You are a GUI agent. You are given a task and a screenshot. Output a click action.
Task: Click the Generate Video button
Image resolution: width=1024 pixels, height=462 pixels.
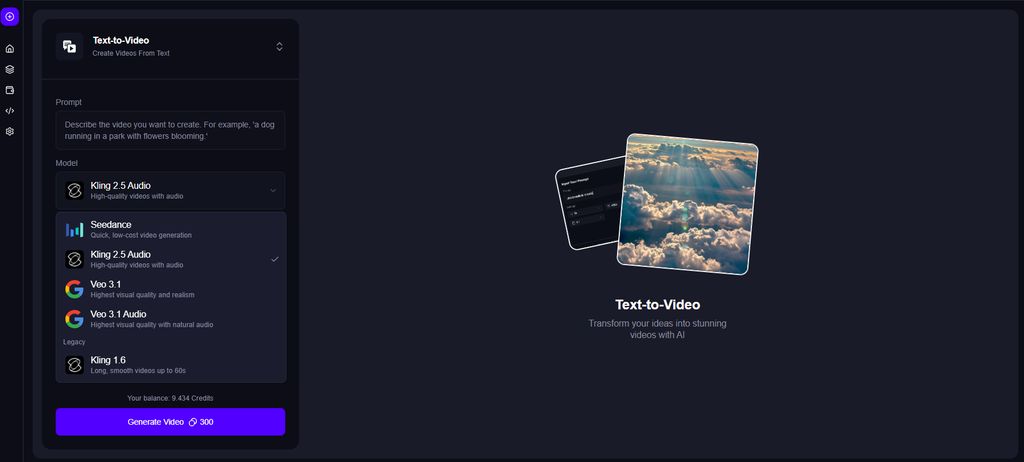170,421
